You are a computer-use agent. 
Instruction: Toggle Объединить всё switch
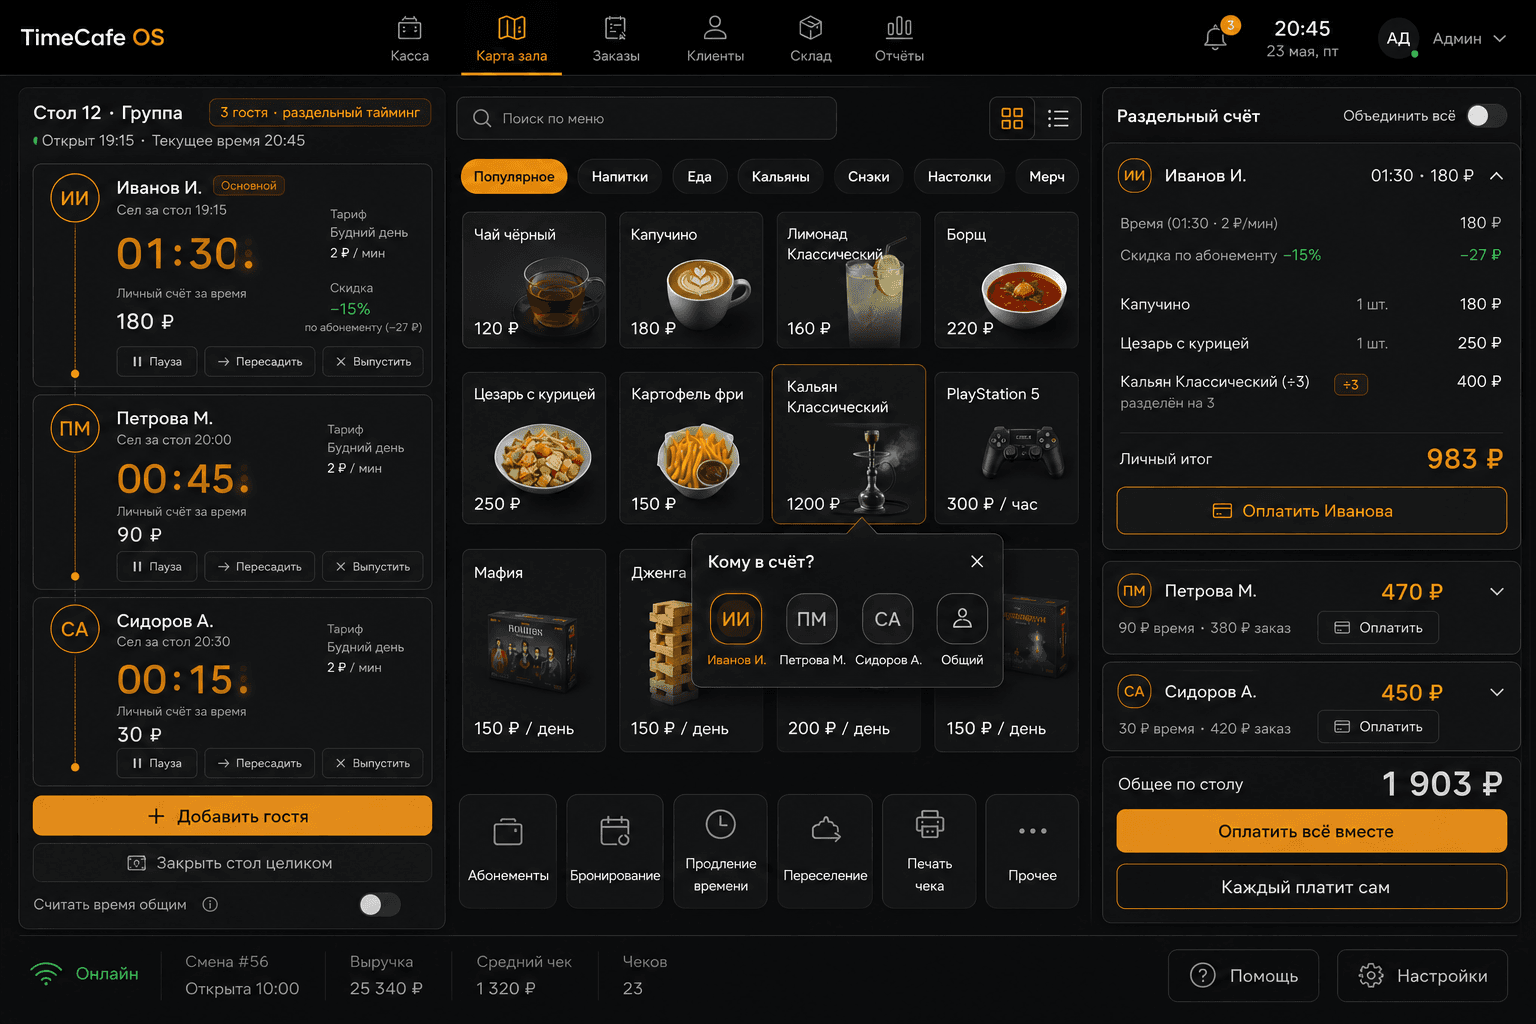click(x=1486, y=116)
